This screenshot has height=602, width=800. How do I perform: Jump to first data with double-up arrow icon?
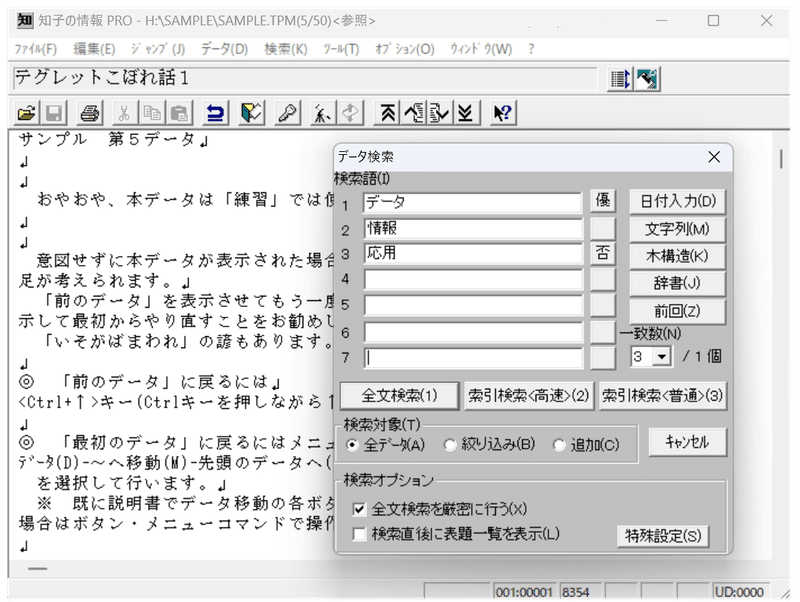click(x=387, y=113)
